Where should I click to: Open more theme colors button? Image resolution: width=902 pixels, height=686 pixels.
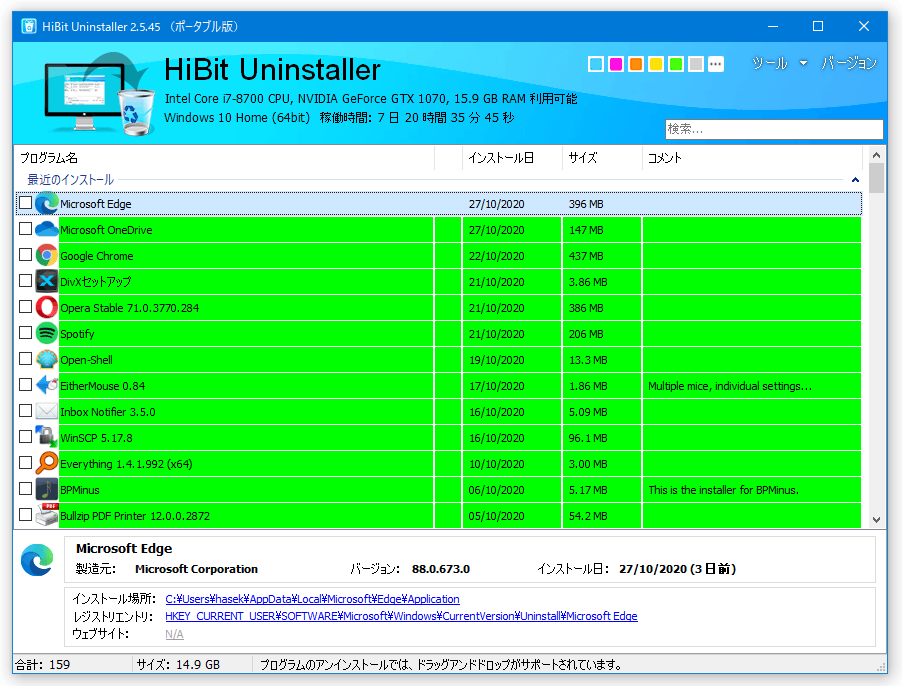[x=716, y=64]
